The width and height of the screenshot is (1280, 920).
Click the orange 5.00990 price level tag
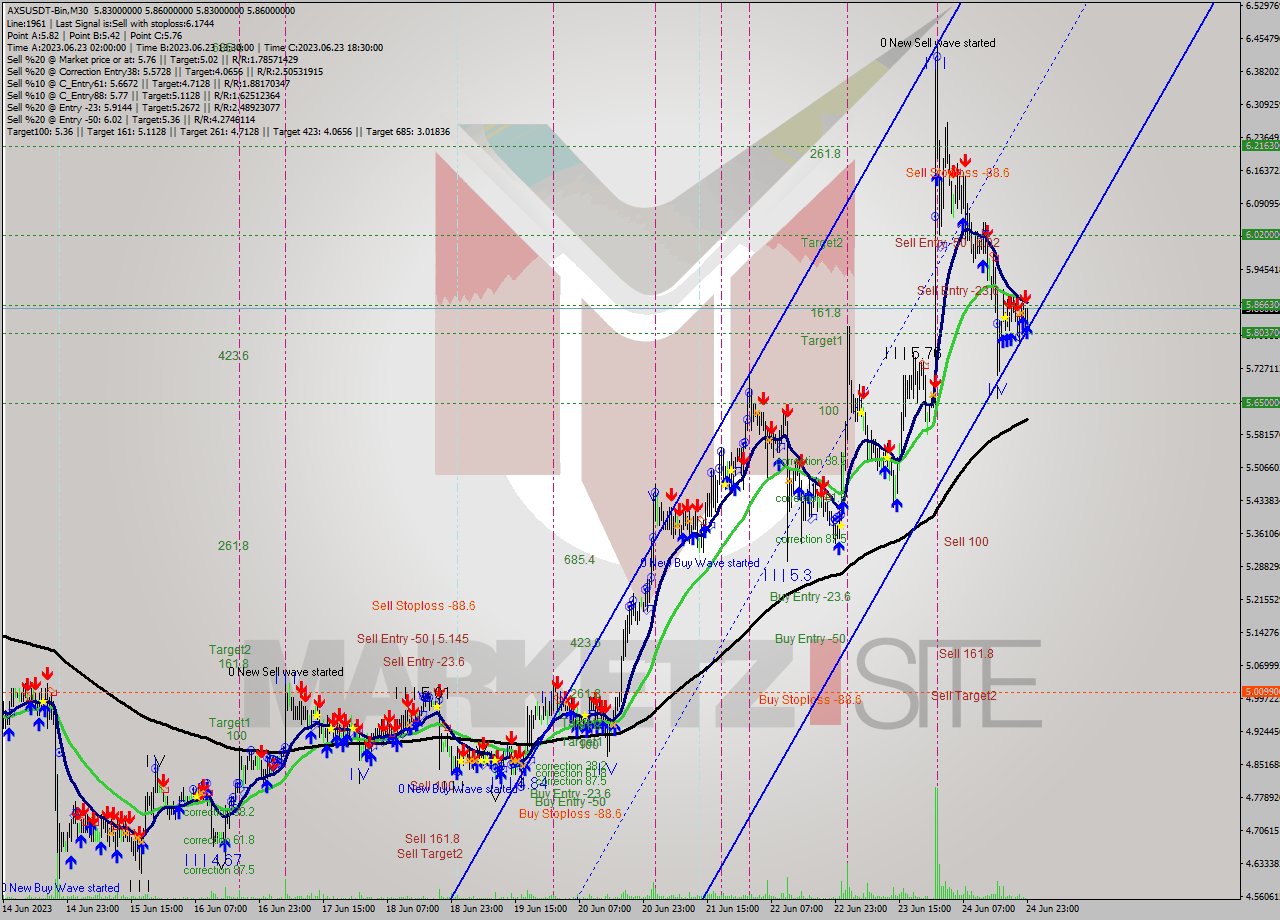(1260, 692)
